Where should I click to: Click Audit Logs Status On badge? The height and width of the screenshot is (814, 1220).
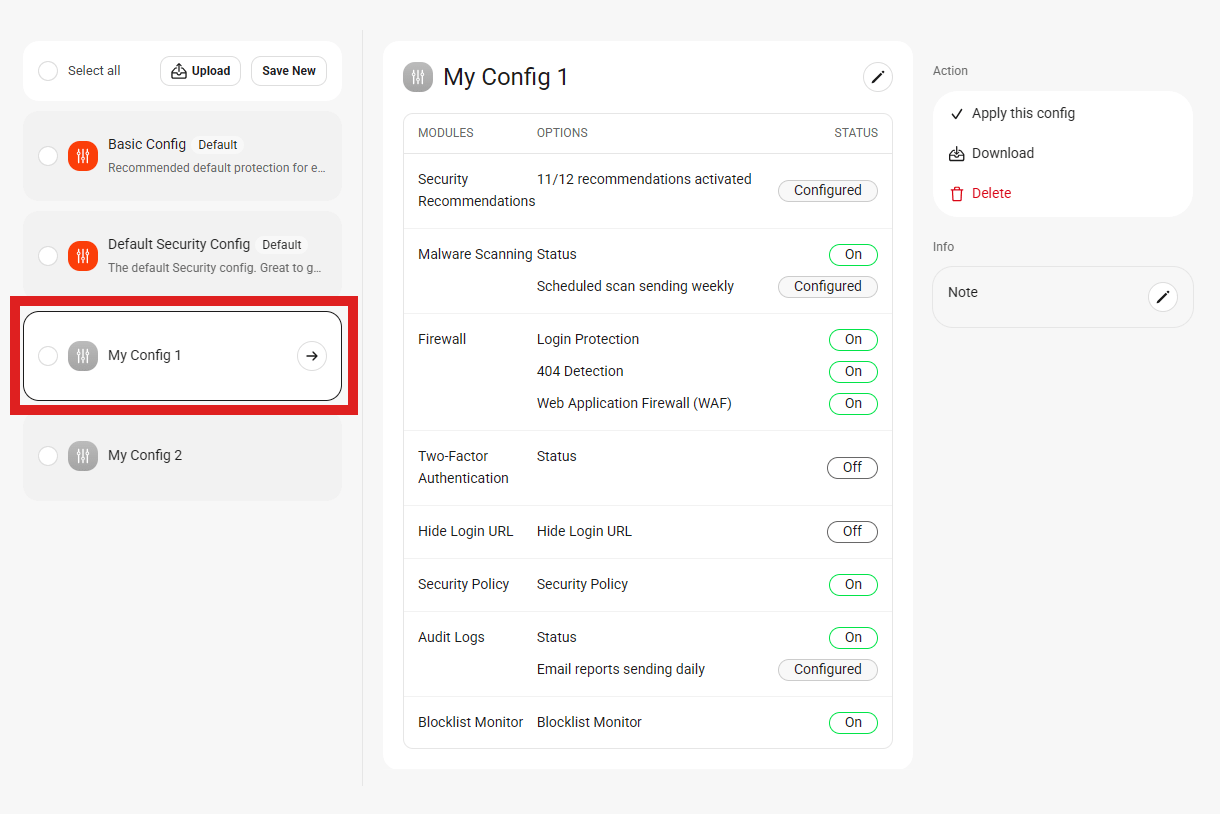click(x=853, y=638)
